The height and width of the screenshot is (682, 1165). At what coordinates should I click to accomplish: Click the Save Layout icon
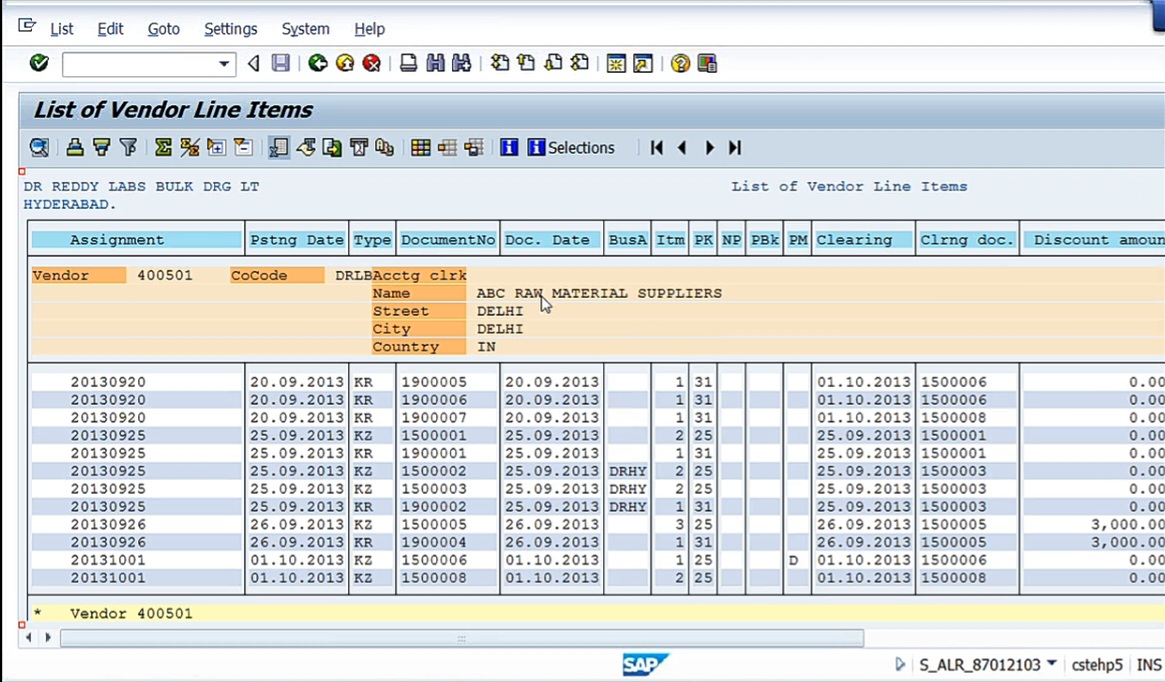coord(473,147)
